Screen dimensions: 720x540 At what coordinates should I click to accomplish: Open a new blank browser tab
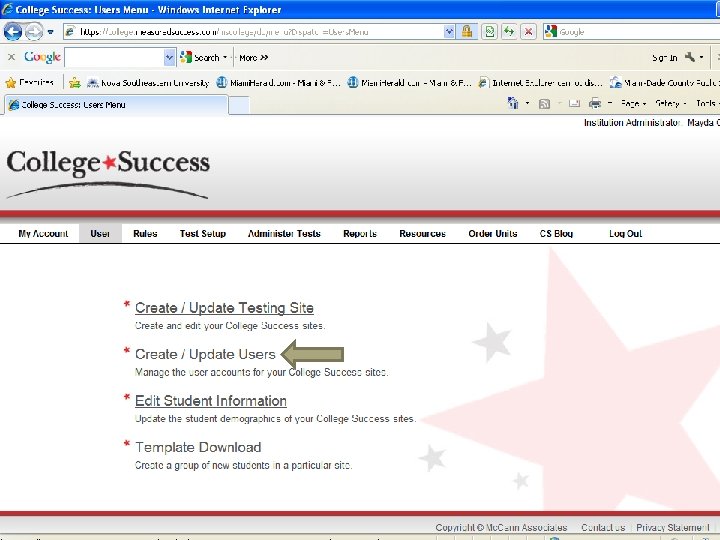tap(239, 105)
